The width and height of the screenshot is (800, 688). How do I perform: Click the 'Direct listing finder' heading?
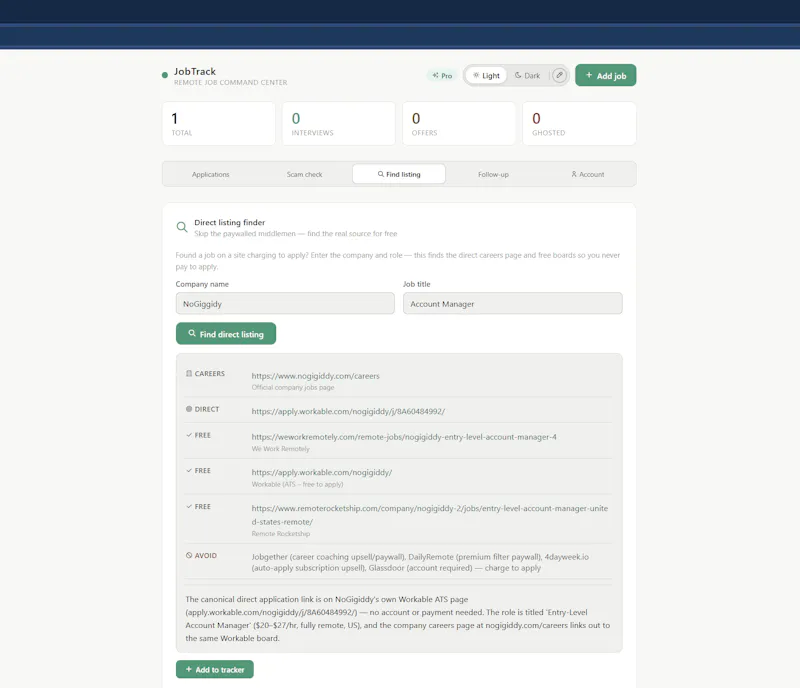tap(230, 223)
